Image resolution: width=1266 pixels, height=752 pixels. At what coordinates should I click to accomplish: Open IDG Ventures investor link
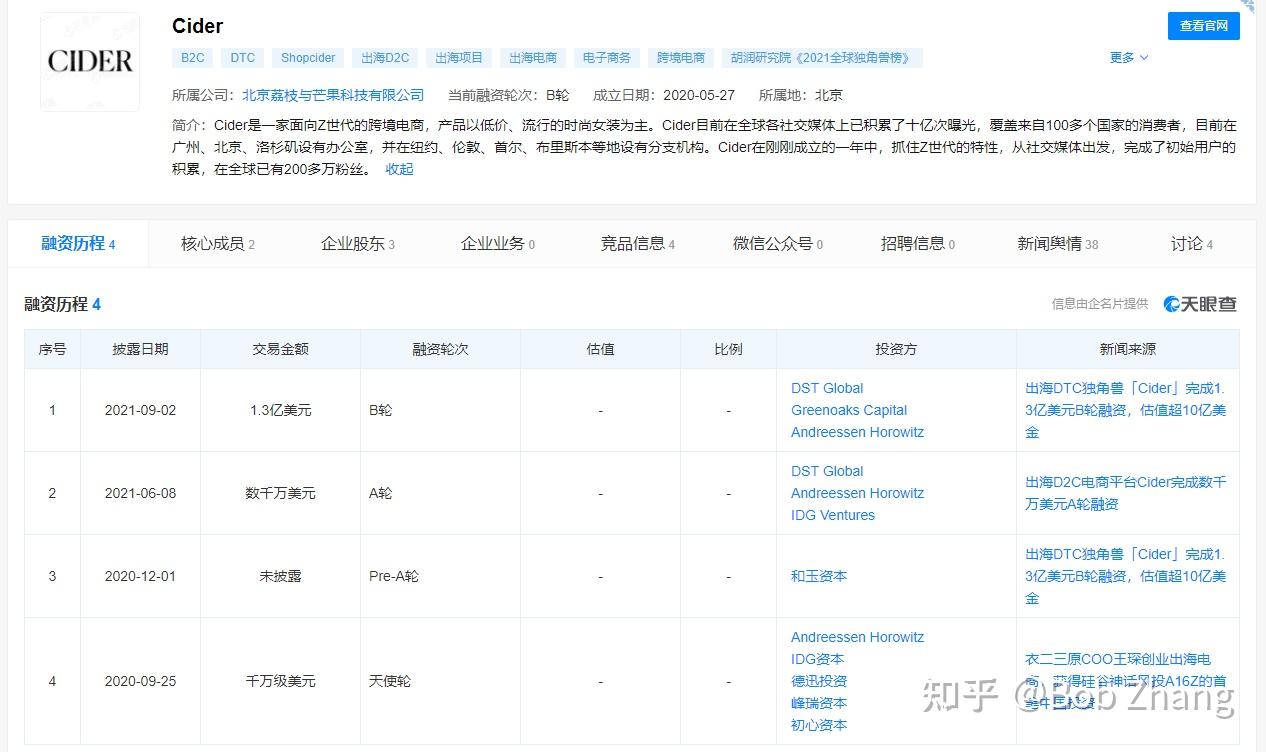(x=833, y=515)
